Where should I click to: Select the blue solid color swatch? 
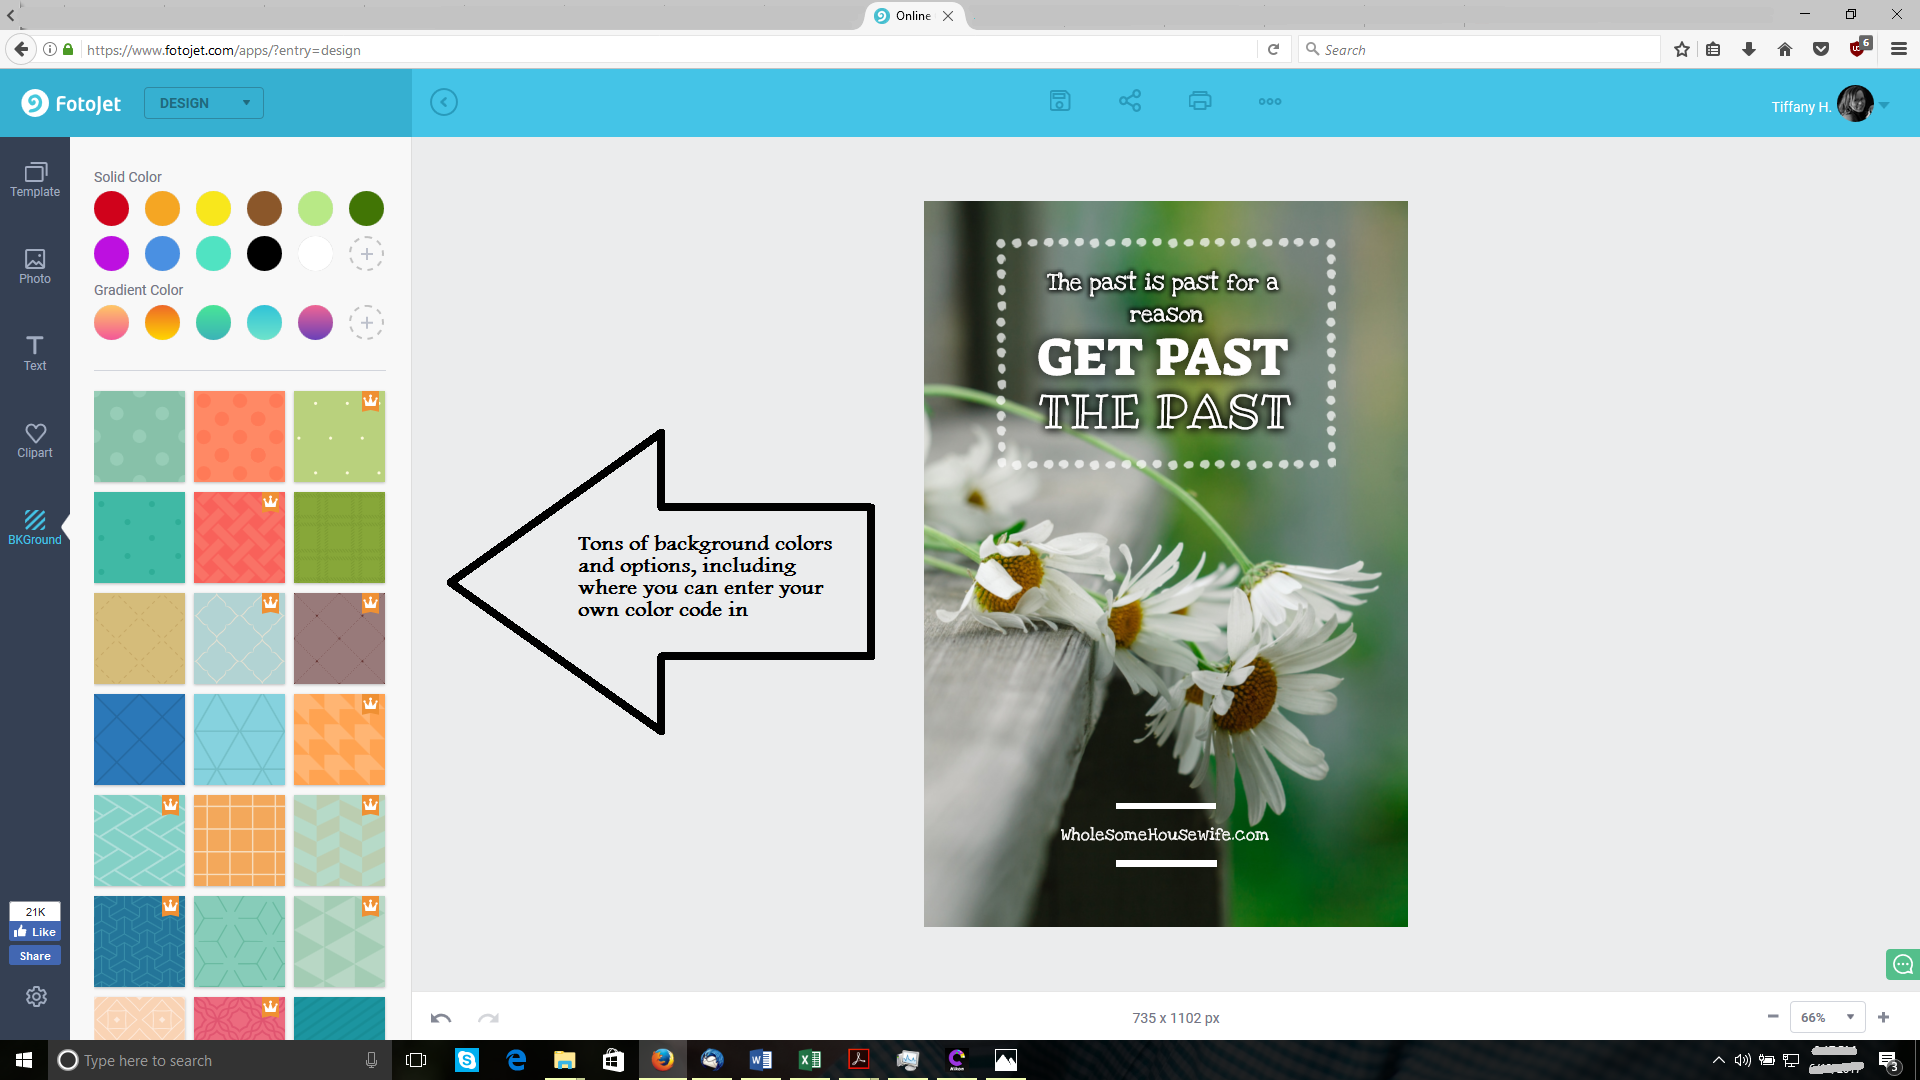(x=162, y=254)
